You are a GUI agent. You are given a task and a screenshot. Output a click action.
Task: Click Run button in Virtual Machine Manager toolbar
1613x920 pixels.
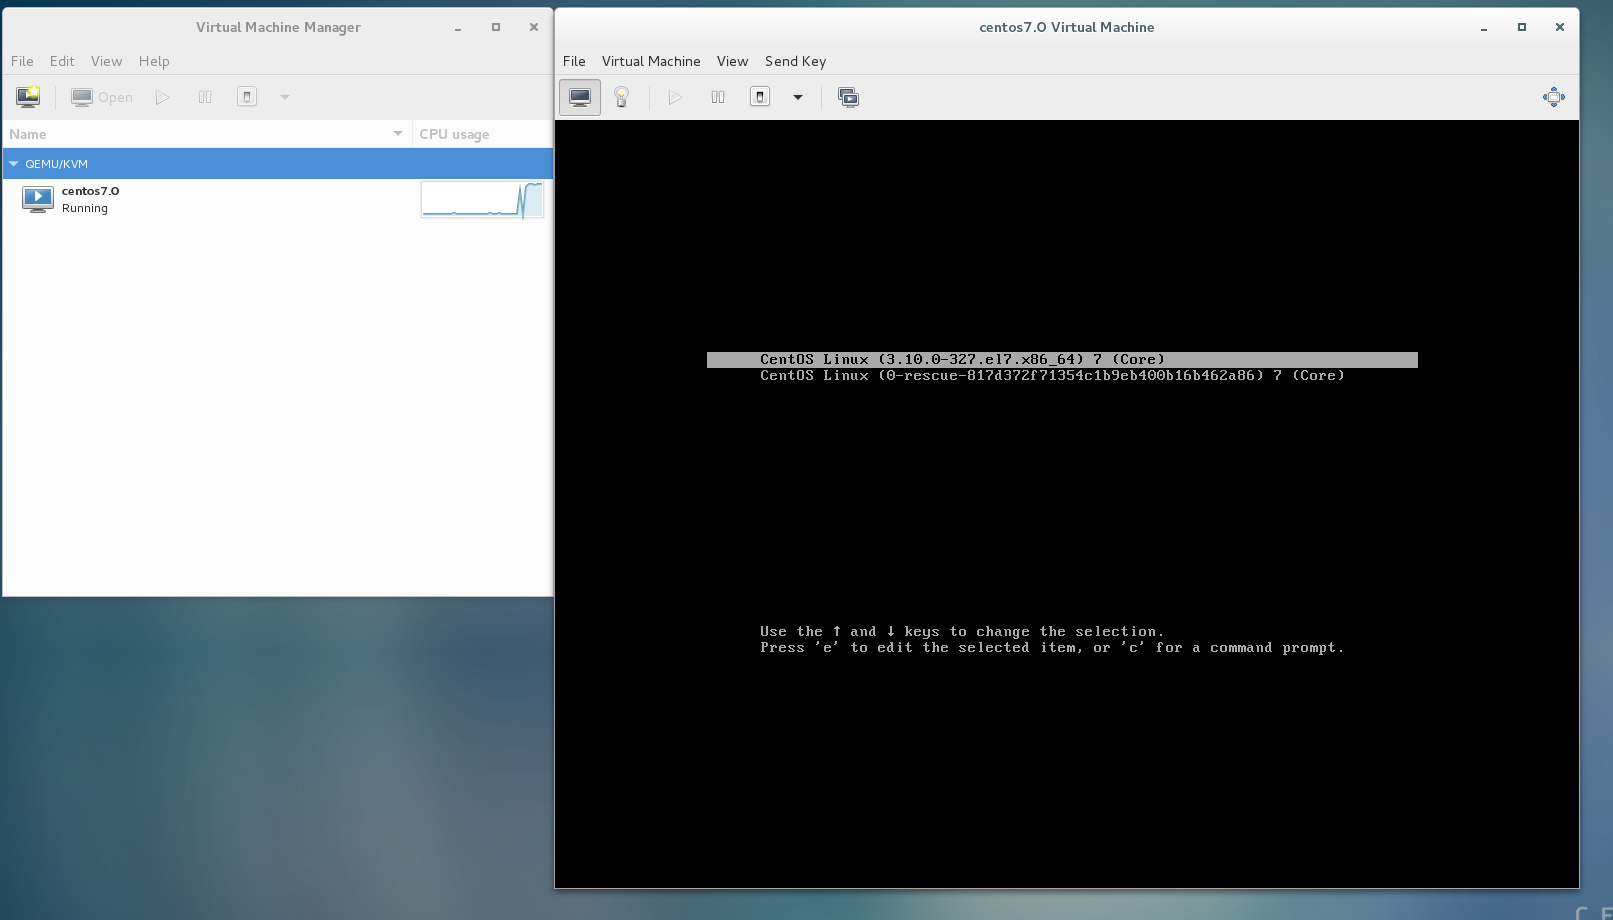163,97
